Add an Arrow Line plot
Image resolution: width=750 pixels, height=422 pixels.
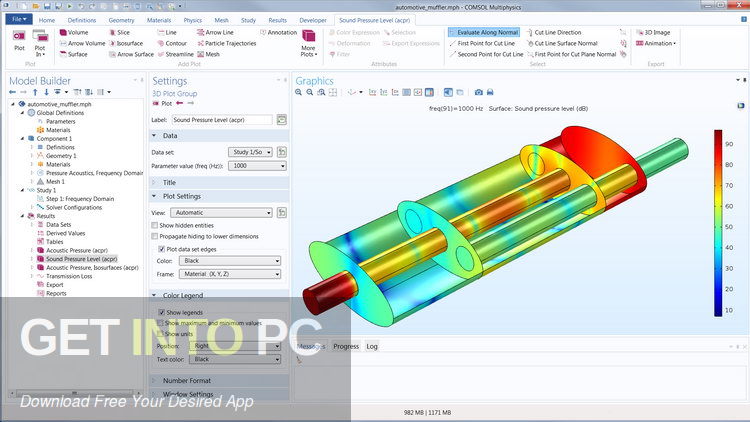coord(215,33)
